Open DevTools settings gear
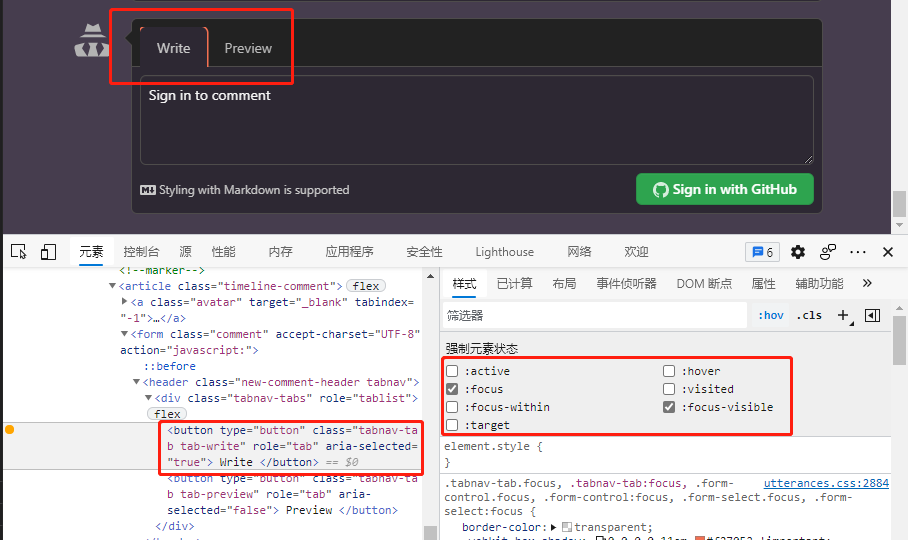This screenshot has width=908, height=540. click(x=798, y=252)
